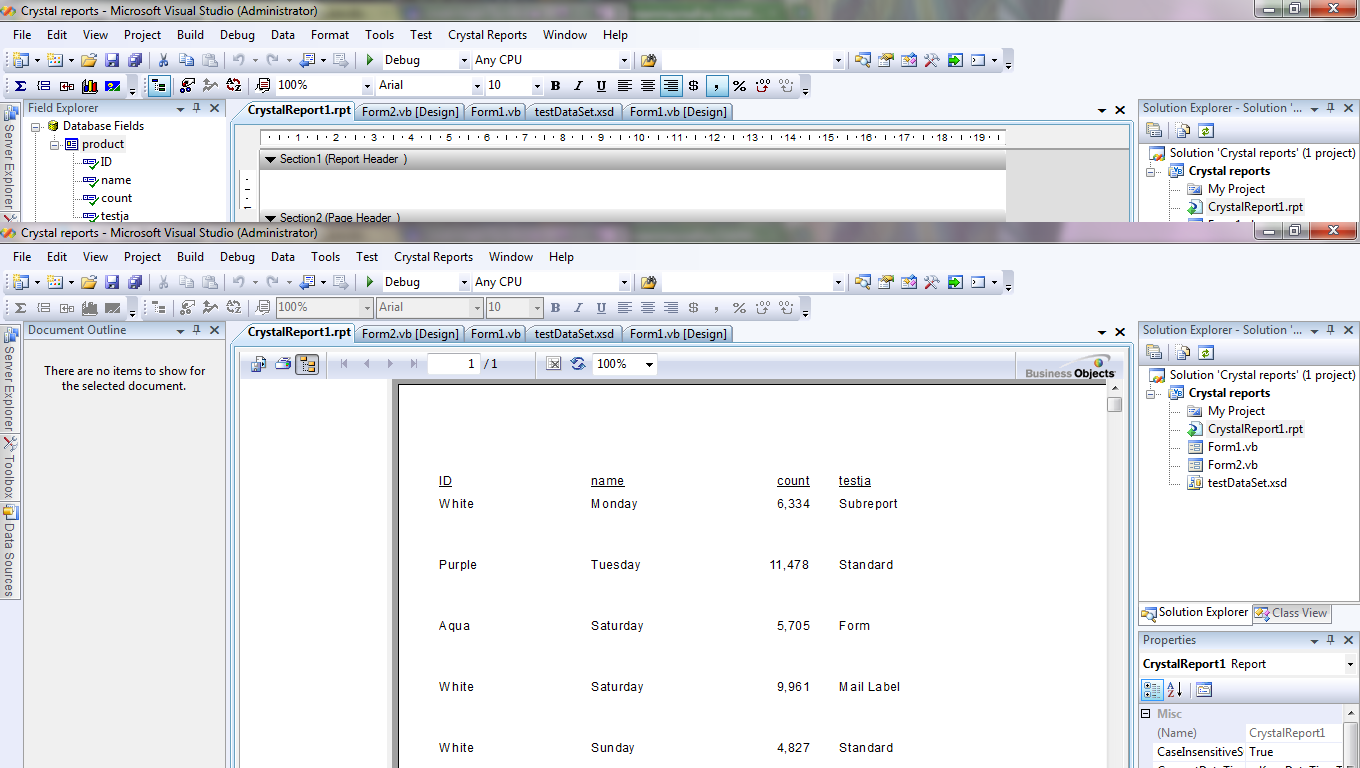Select Form1.vb in lower Solution Explorer

click(x=1232, y=447)
